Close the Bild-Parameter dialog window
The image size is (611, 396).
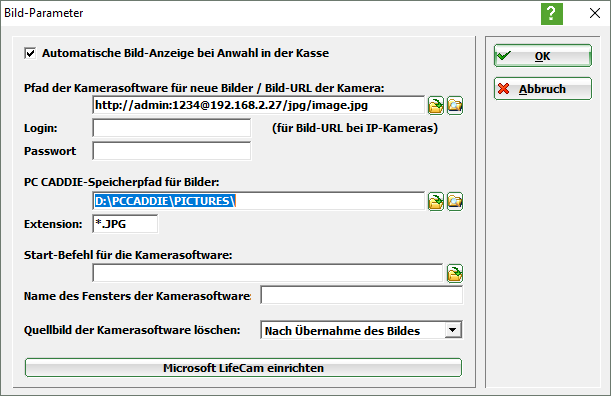[595, 13]
